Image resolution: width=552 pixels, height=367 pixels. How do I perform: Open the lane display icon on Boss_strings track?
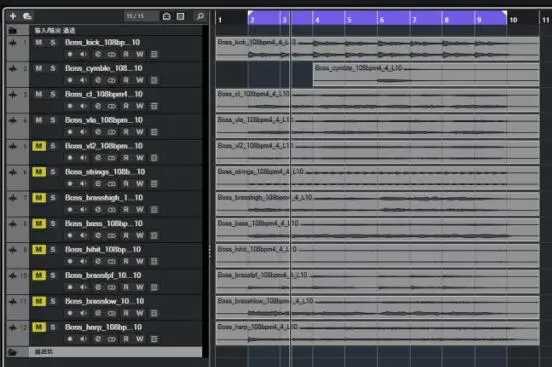tap(154, 184)
